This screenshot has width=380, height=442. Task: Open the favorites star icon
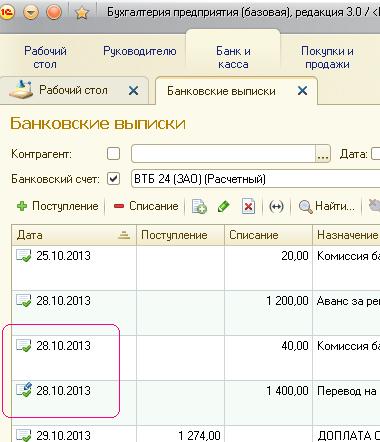(x=82, y=13)
